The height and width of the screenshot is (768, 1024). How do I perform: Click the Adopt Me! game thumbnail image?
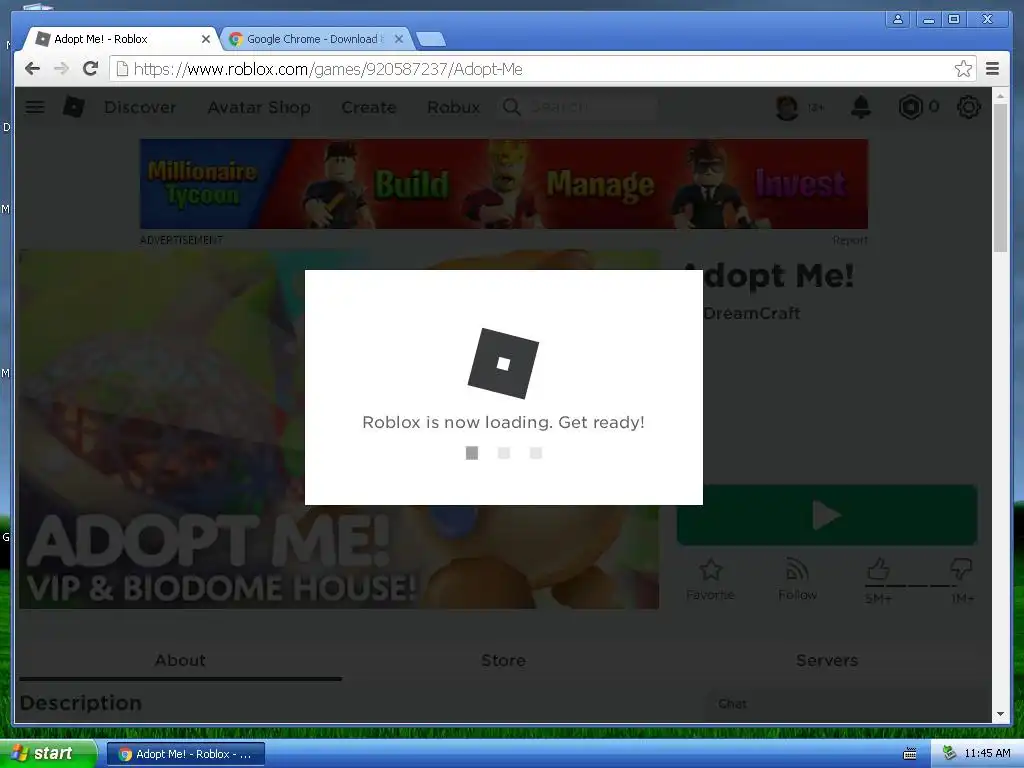(339, 429)
